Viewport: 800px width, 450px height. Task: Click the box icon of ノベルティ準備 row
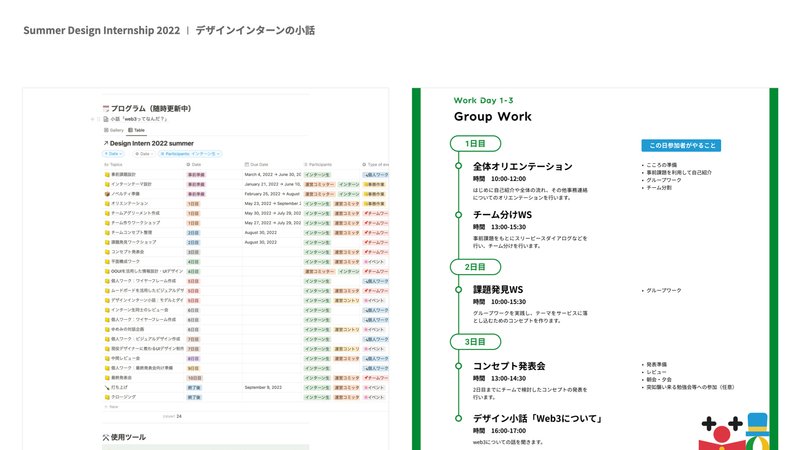(x=107, y=194)
